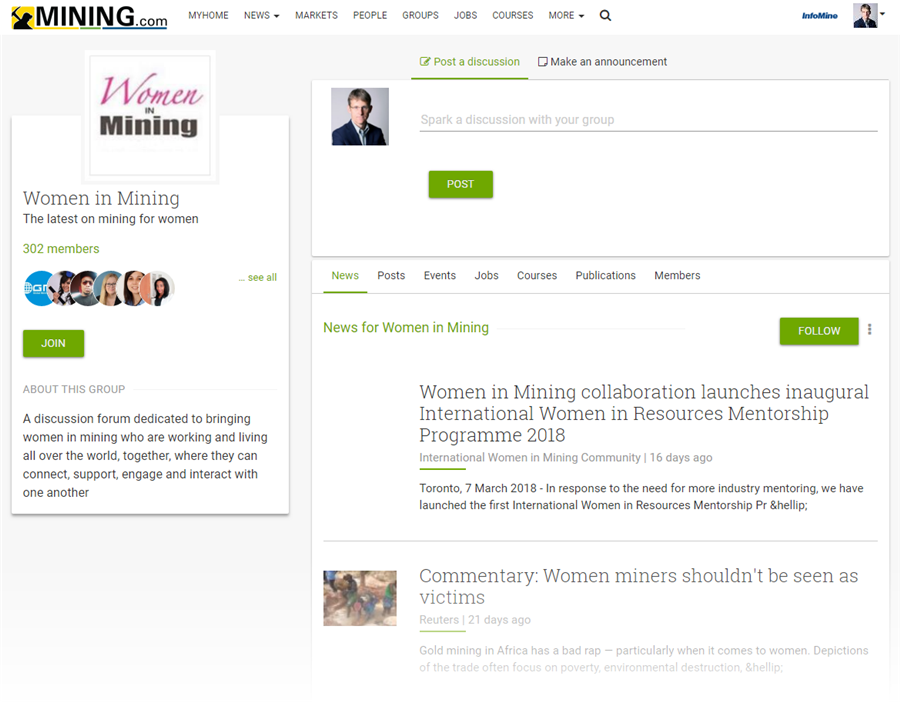Expand the NEWS dropdown in navbar

[x=261, y=16]
